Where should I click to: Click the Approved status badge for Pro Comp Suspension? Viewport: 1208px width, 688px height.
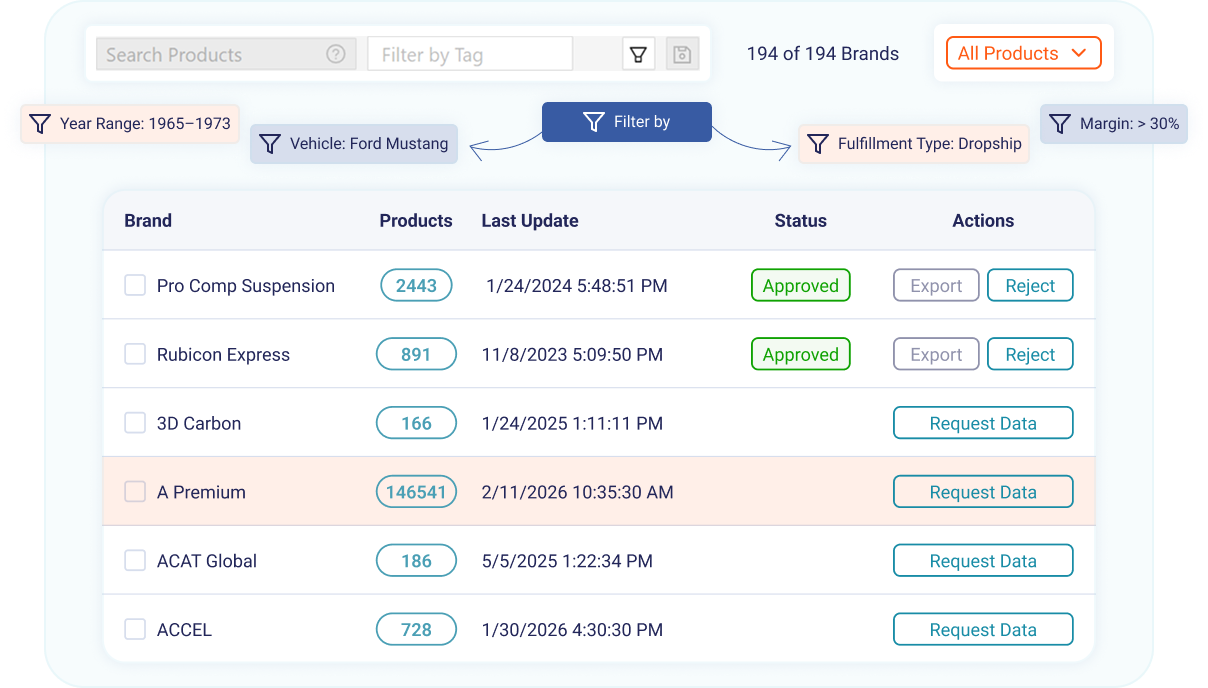[x=800, y=285]
